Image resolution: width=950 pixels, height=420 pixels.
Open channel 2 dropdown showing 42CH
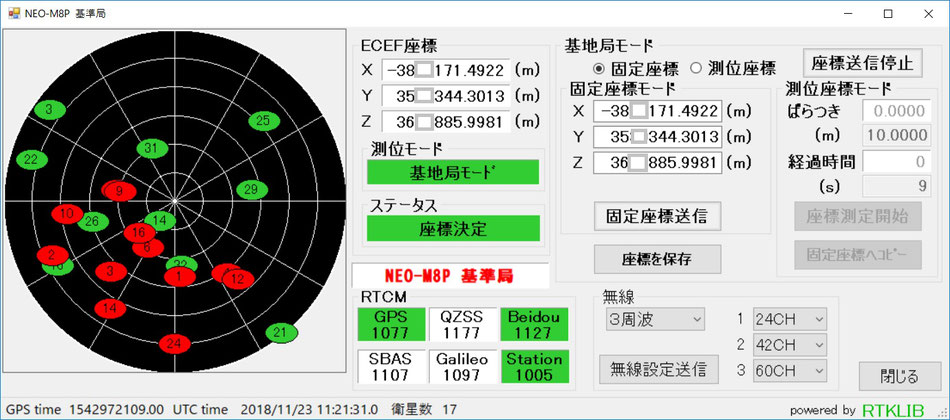click(790, 345)
